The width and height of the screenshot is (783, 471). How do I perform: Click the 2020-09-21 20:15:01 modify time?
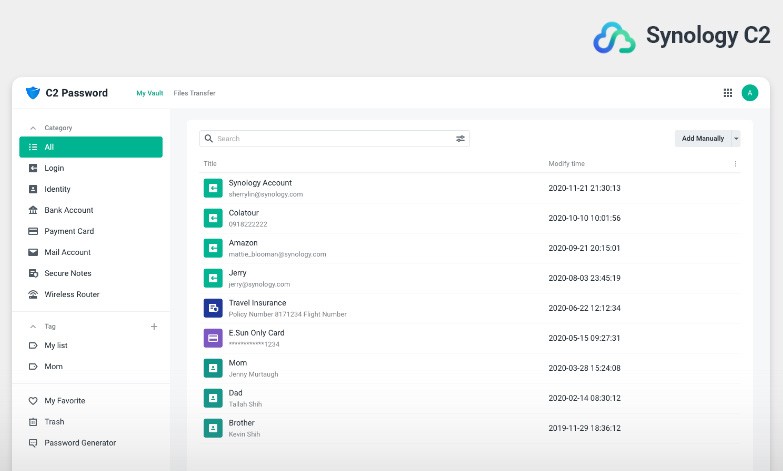click(584, 248)
